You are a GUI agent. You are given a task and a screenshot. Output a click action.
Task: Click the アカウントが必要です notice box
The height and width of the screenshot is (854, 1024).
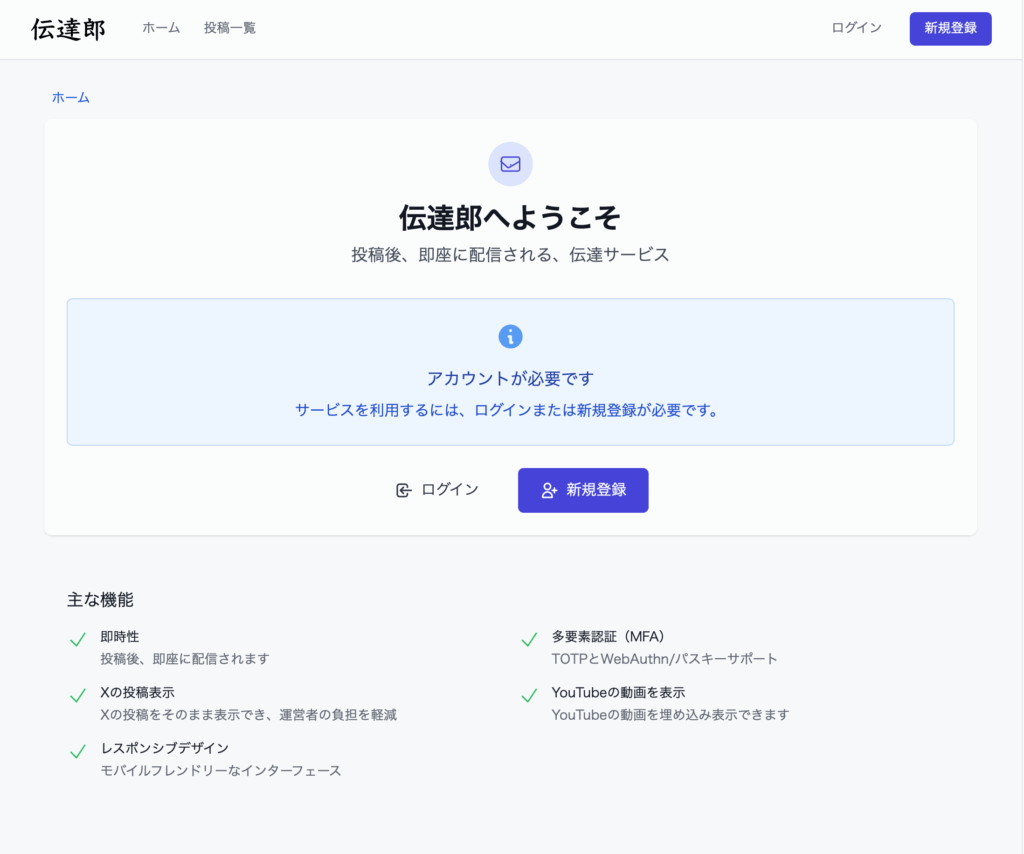(x=510, y=371)
